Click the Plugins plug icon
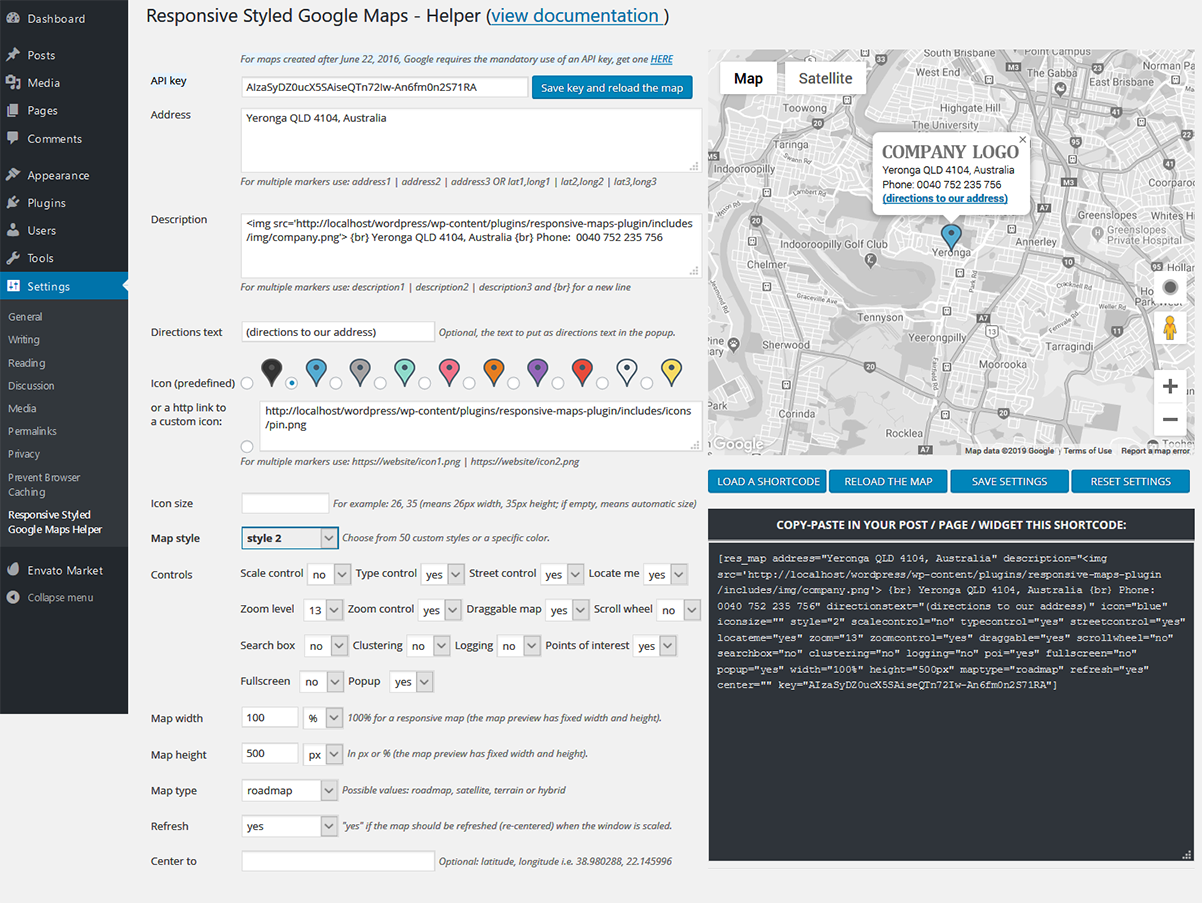This screenshot has height=903, width=1202. pyautogui.click(x=13, y=202)
